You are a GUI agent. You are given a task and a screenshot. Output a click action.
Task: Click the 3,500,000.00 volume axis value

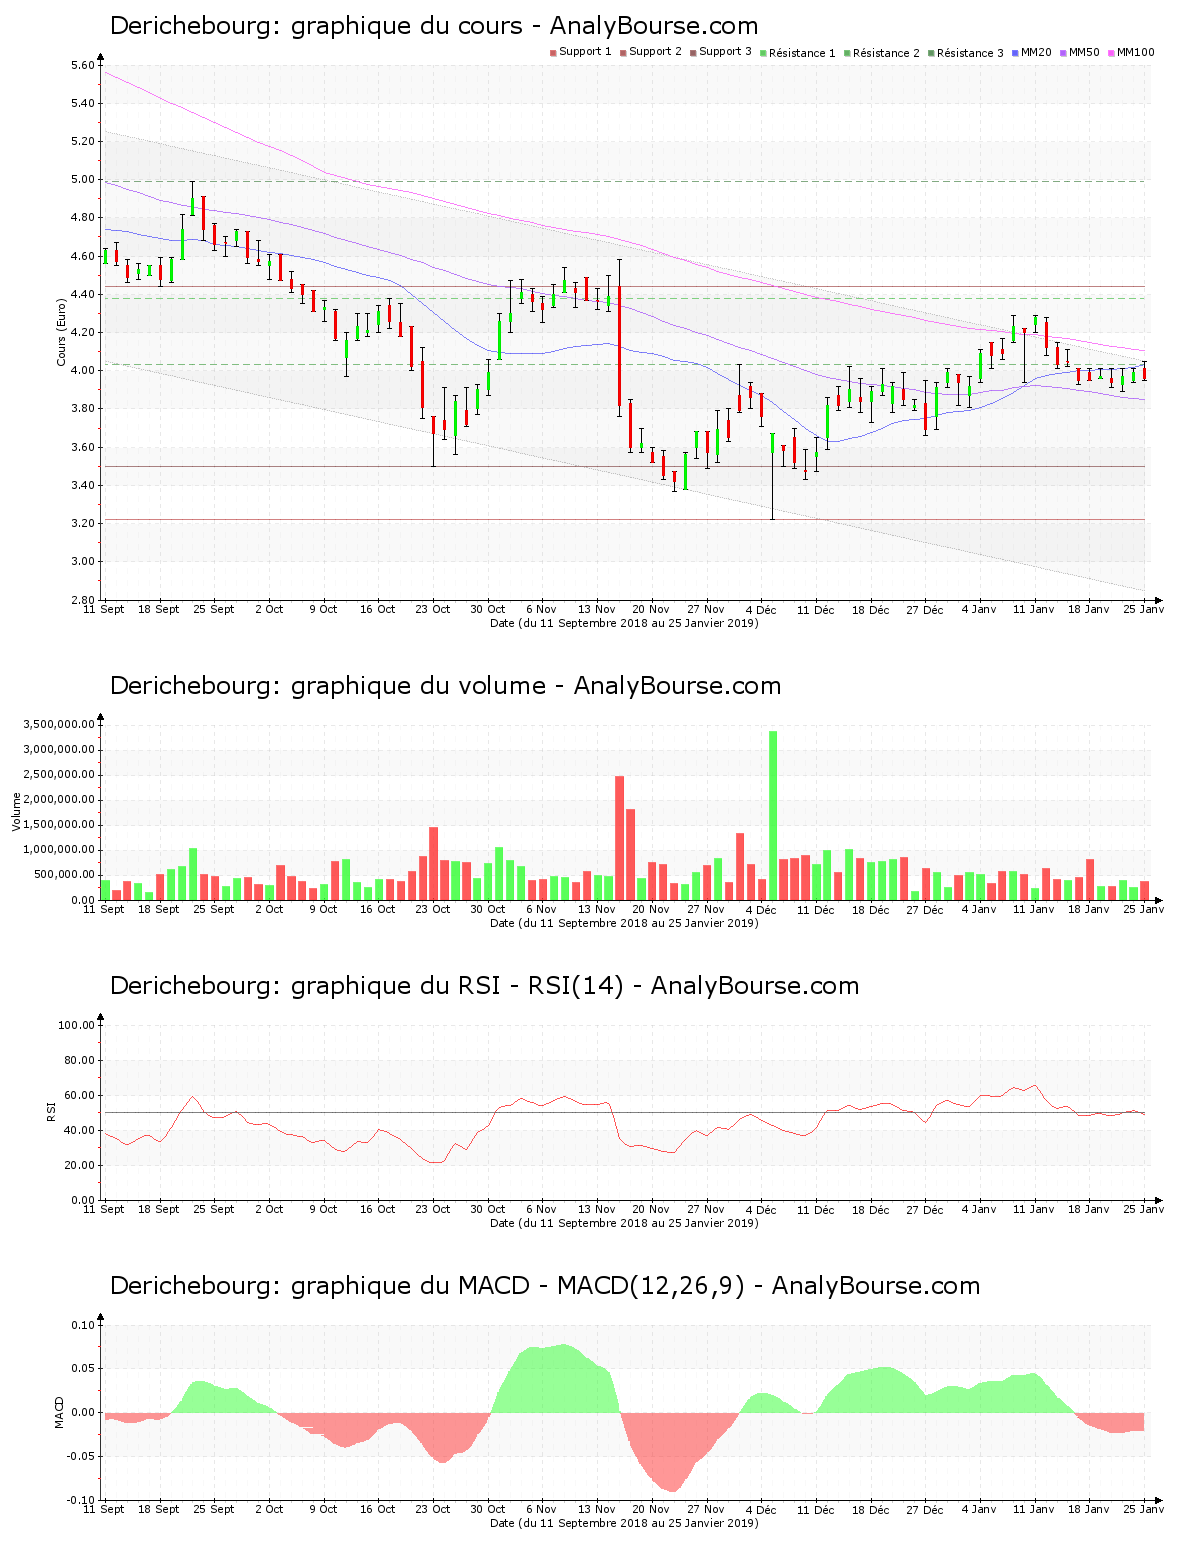click(x=58, y=724)
